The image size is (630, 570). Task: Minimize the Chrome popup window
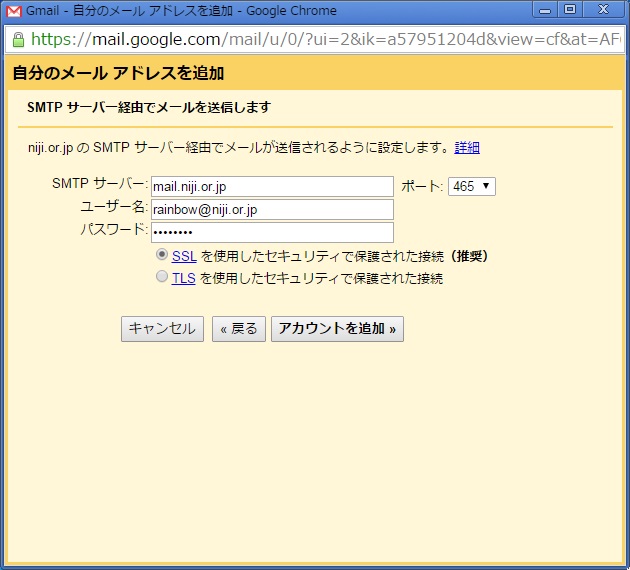click(x=545, y=10)
